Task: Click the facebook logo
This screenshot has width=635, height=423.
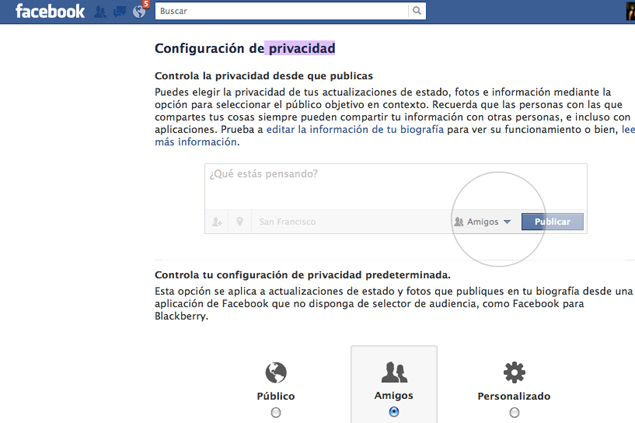Action: pyautogui.click(x=50, y=11)
